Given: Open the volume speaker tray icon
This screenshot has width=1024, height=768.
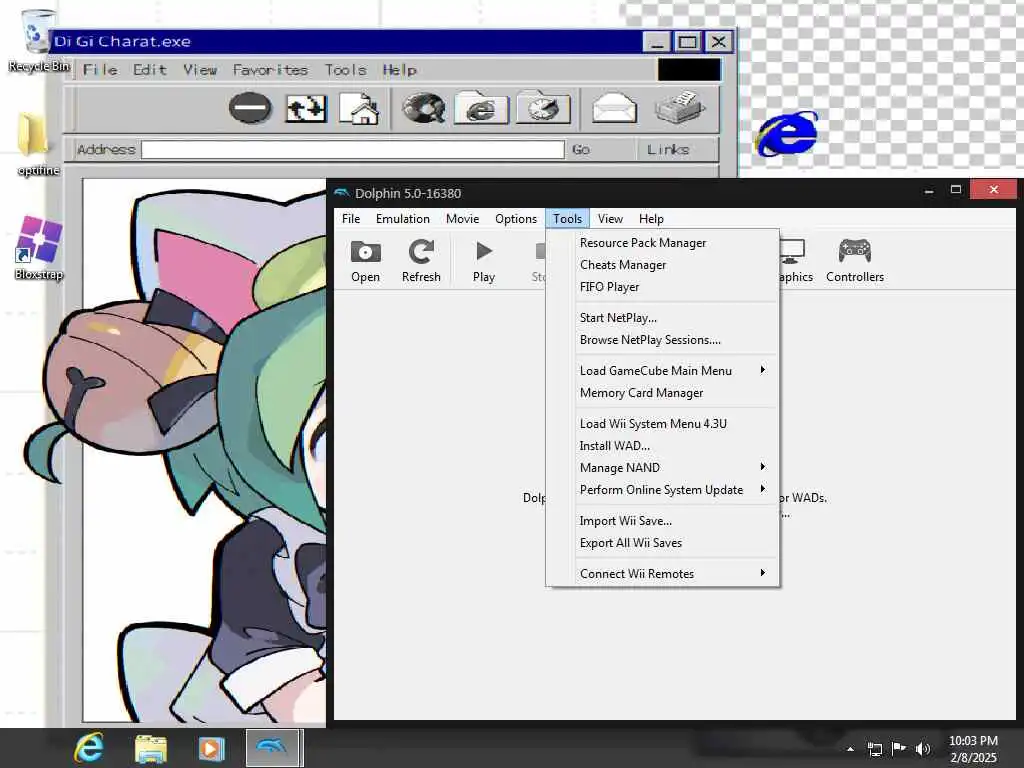Looking at the screenshot, I should tap(922, 748).
